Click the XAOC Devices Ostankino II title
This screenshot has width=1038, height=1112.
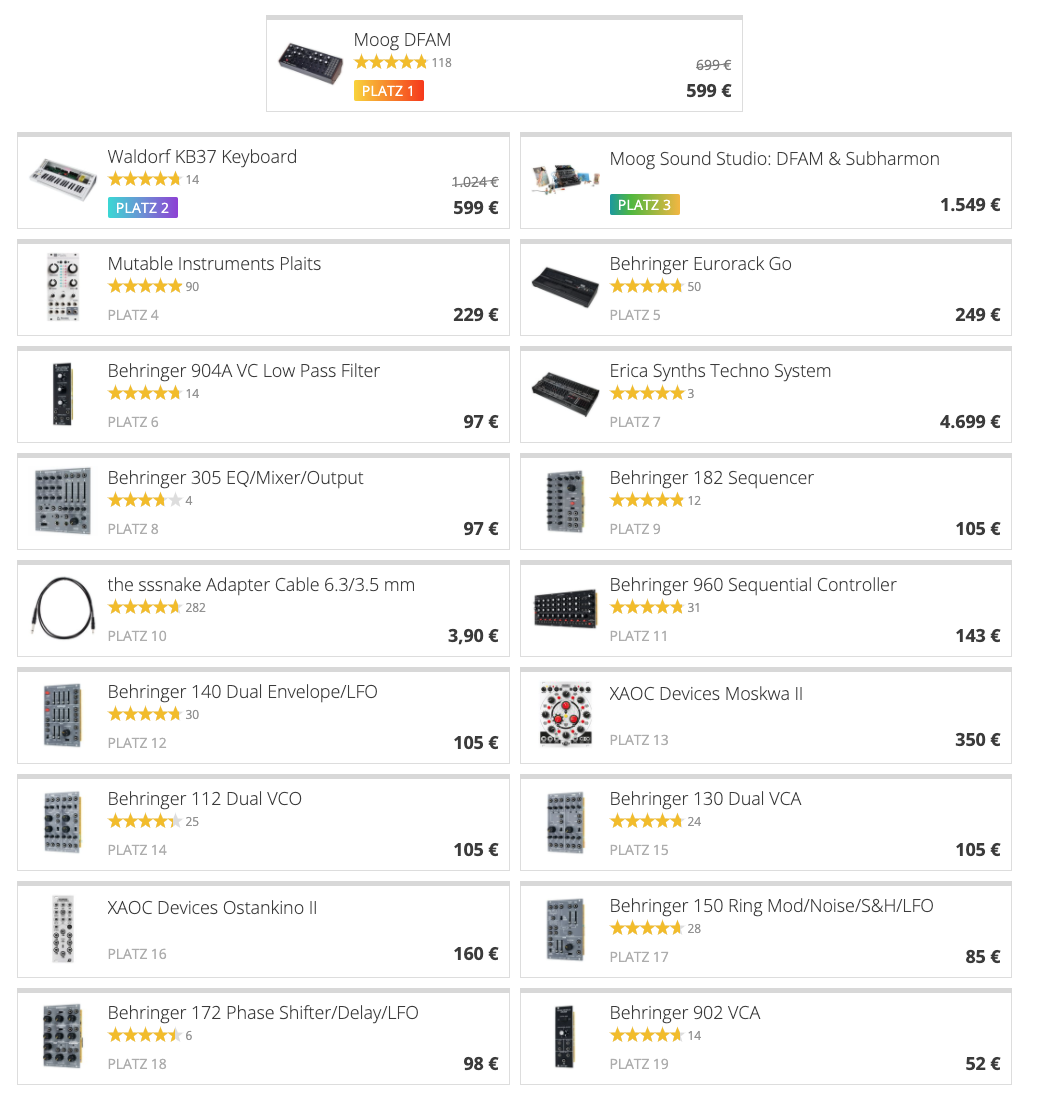tap(212, 908)
